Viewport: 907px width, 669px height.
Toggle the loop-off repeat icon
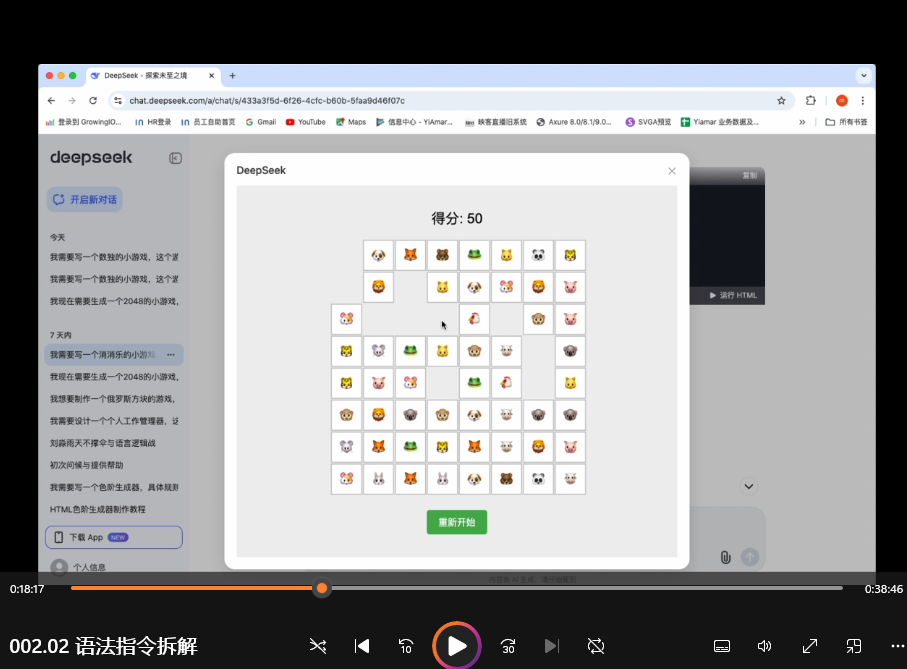(596, 646)
